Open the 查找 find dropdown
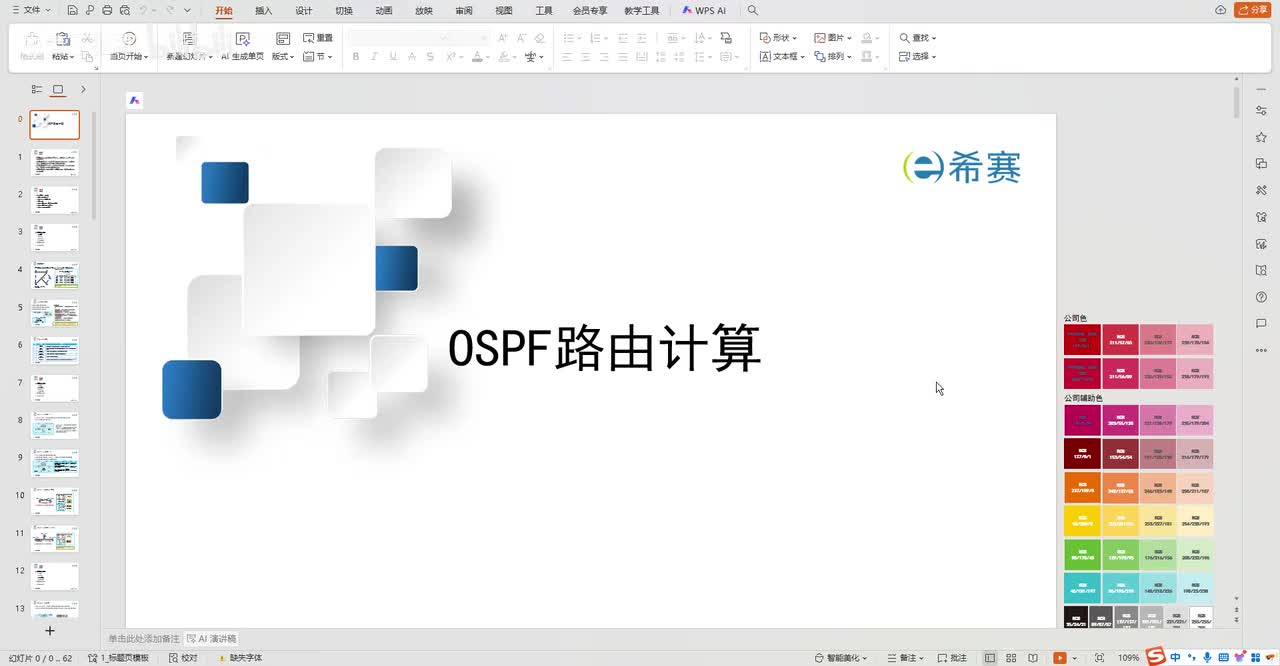Image resolution: width=1280 pixels, height=666 pixels. pos(918,38)
